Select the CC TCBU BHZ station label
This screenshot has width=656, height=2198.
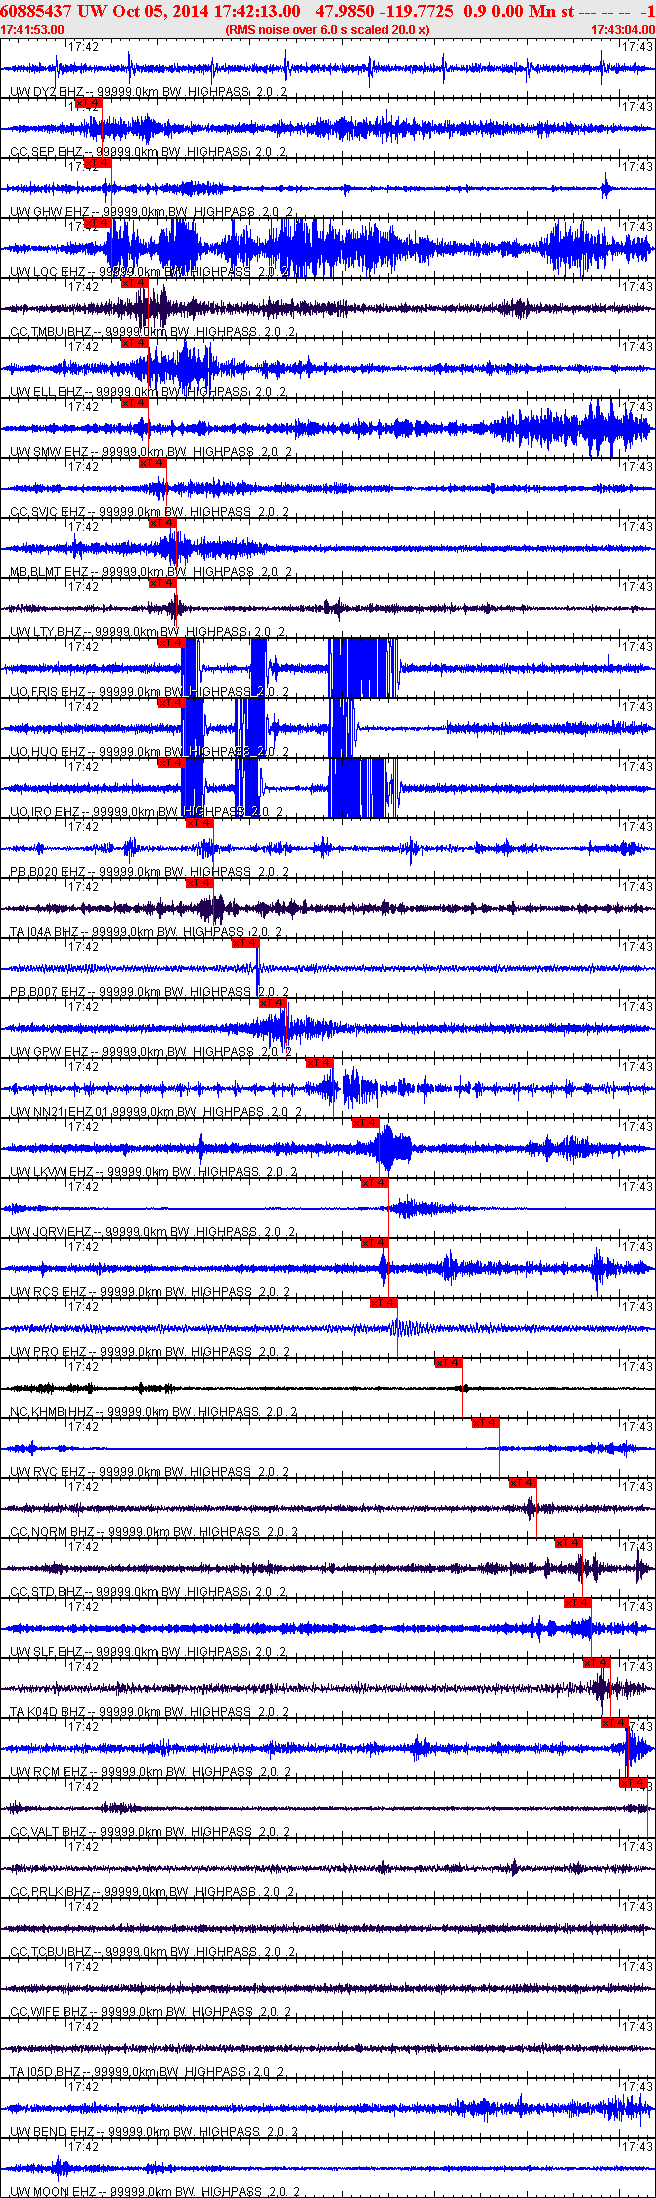(x=51, y=1952)
